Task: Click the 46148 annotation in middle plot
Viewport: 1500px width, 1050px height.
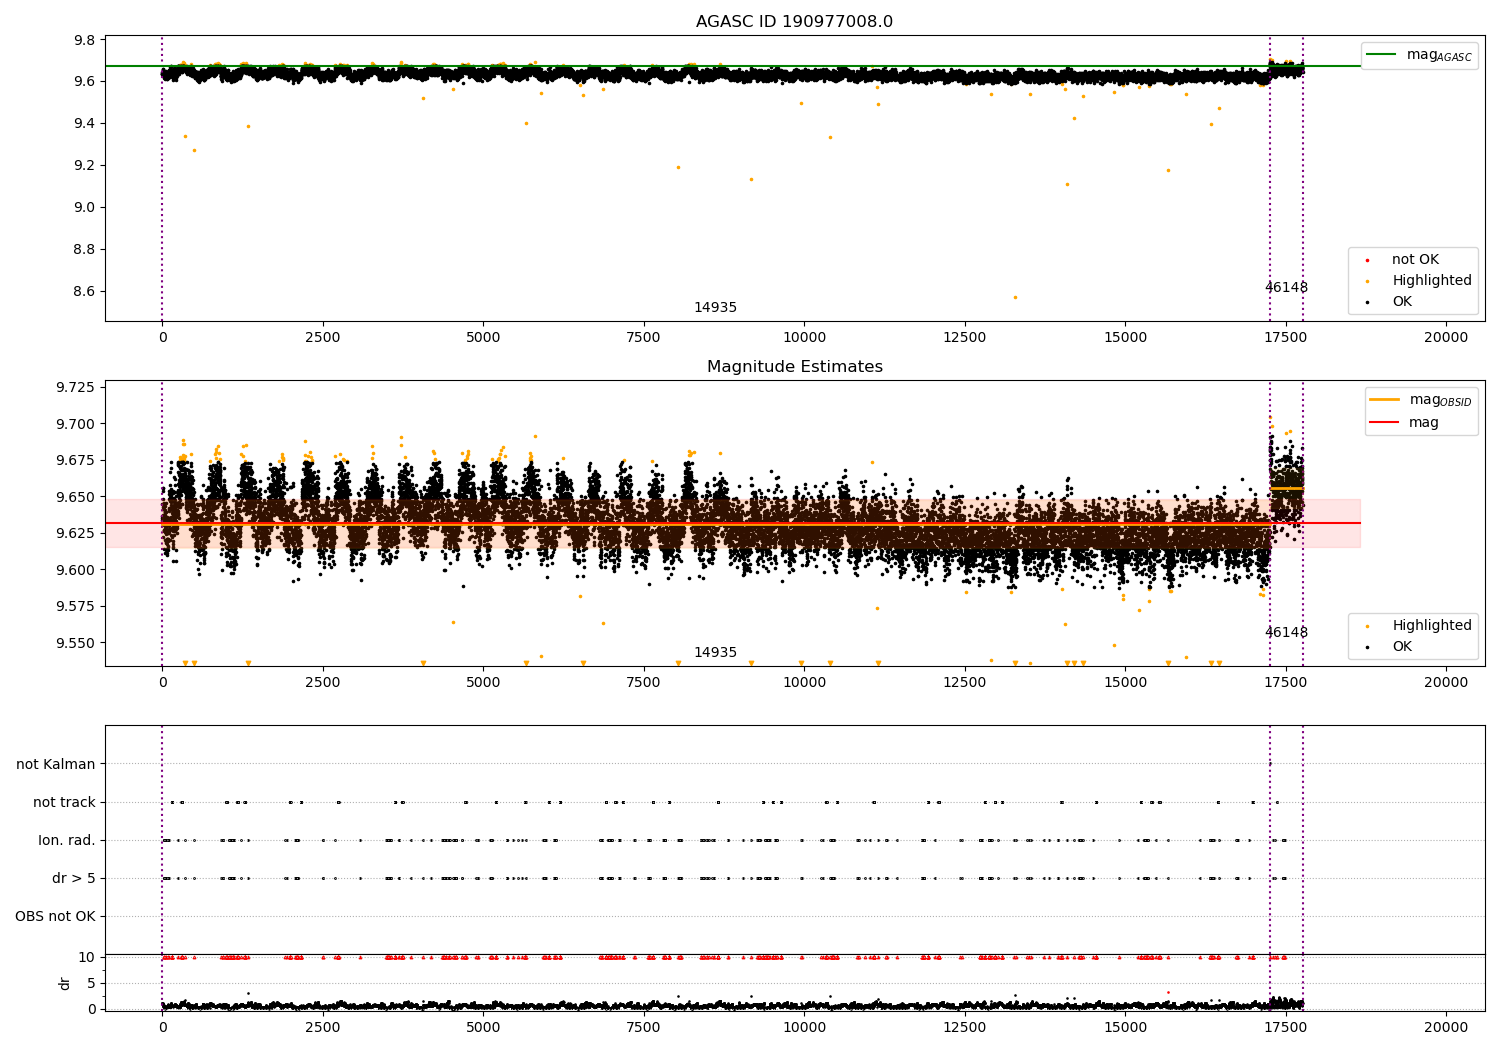Action: pos(1286,633)
